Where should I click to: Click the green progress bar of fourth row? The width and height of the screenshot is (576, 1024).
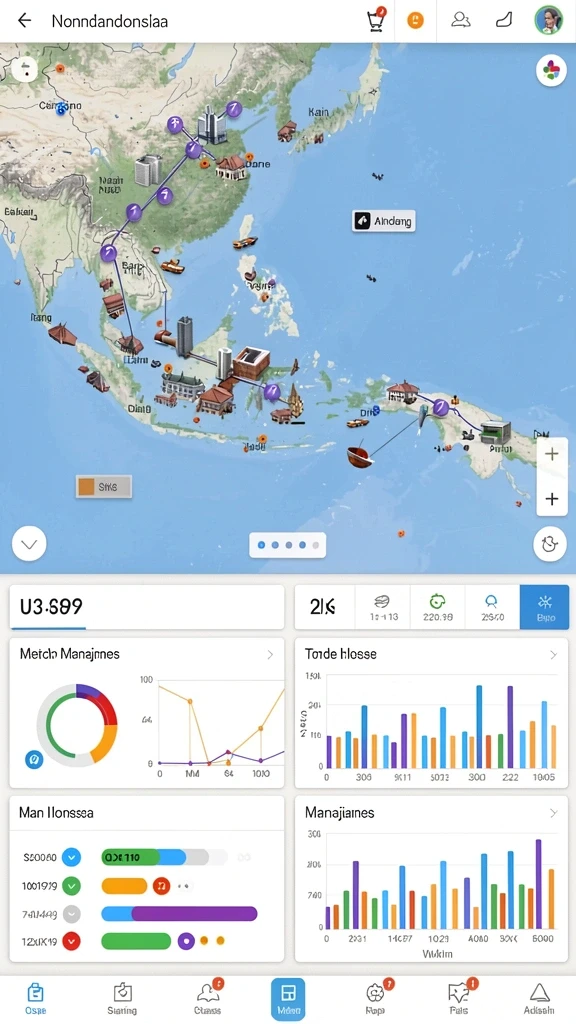tap(136, 941)
